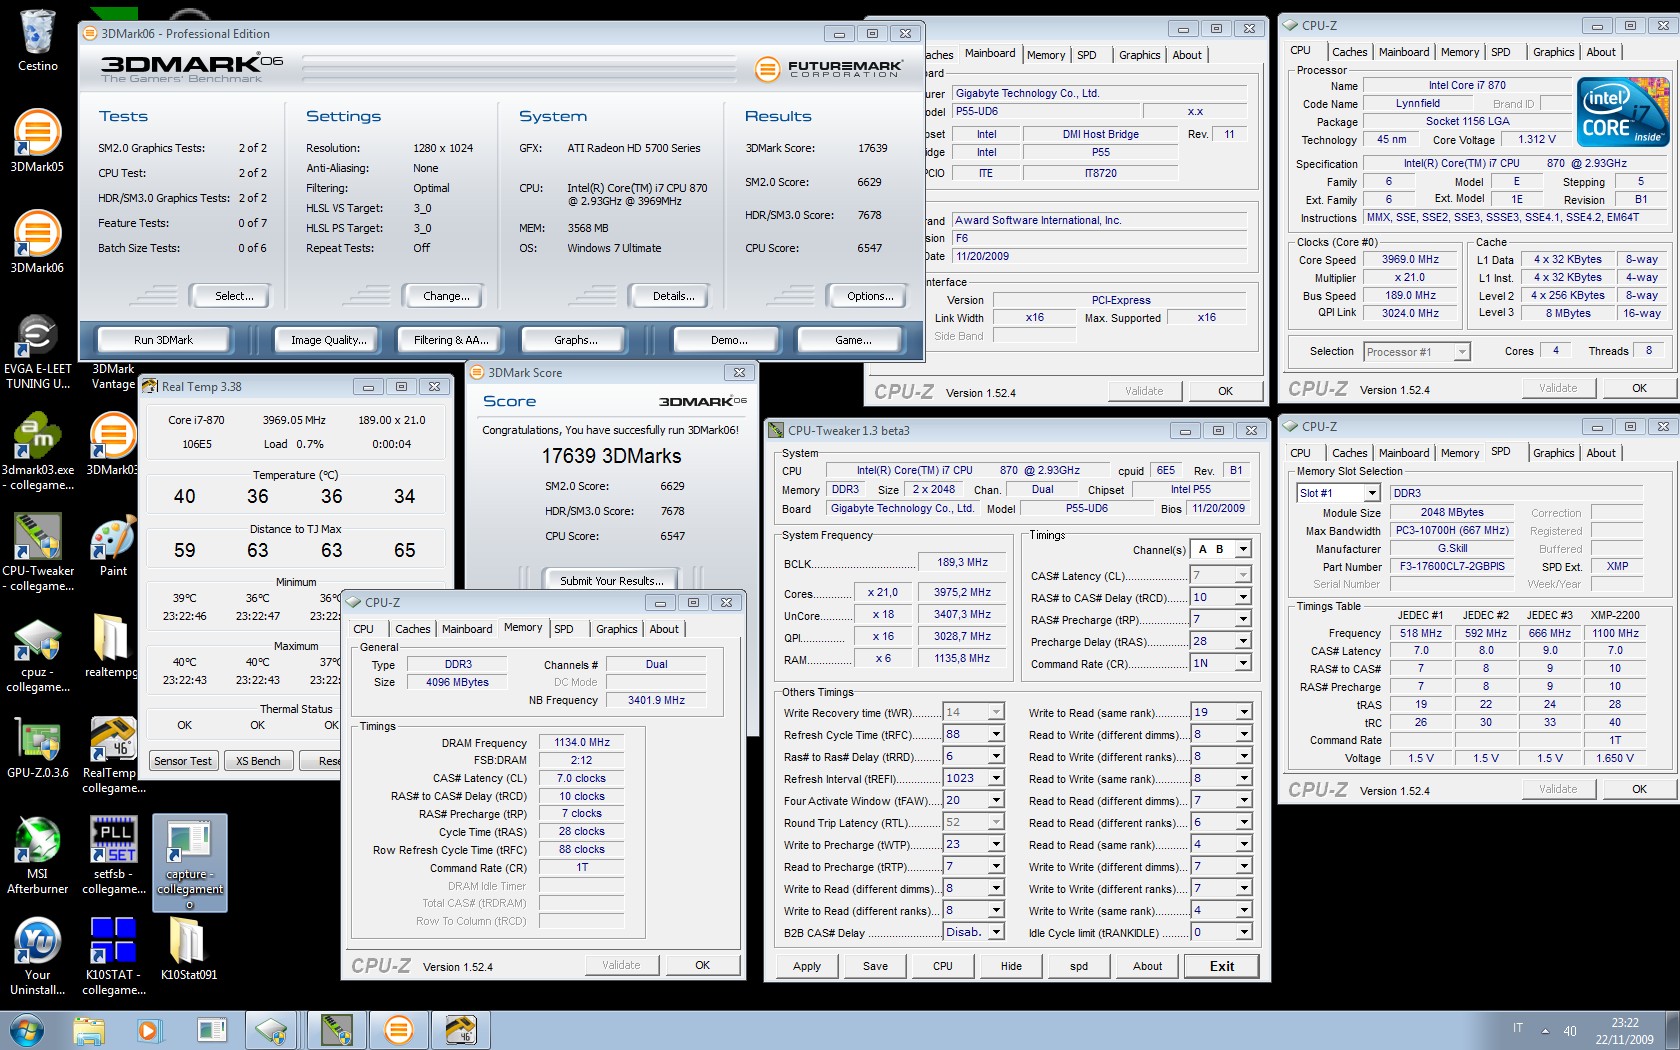Select the capture collegamento desktop icon
The image size is (1680, 1050).
point(190,862)
